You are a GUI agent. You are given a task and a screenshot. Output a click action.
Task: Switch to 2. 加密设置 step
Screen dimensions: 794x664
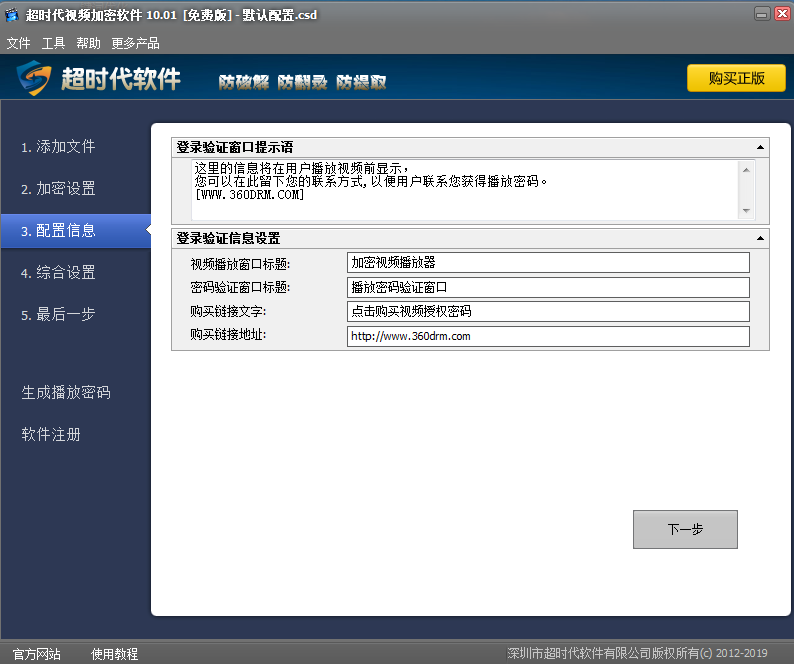(59, 189)
